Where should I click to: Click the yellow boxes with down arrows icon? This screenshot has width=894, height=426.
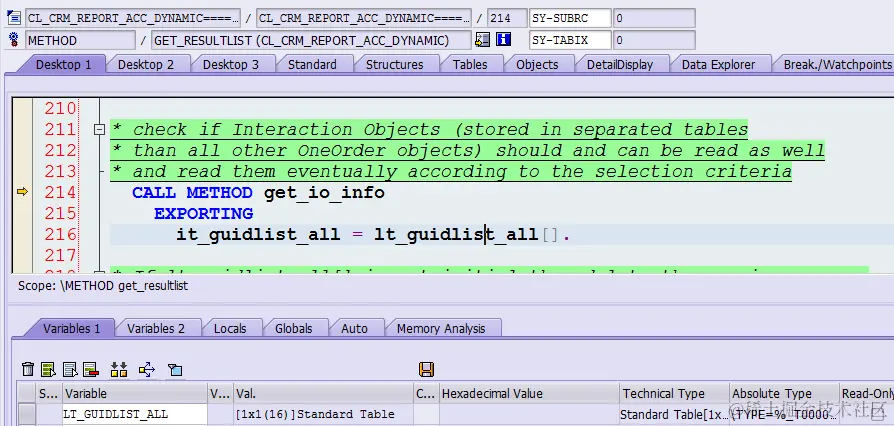(x=119, y=370)
